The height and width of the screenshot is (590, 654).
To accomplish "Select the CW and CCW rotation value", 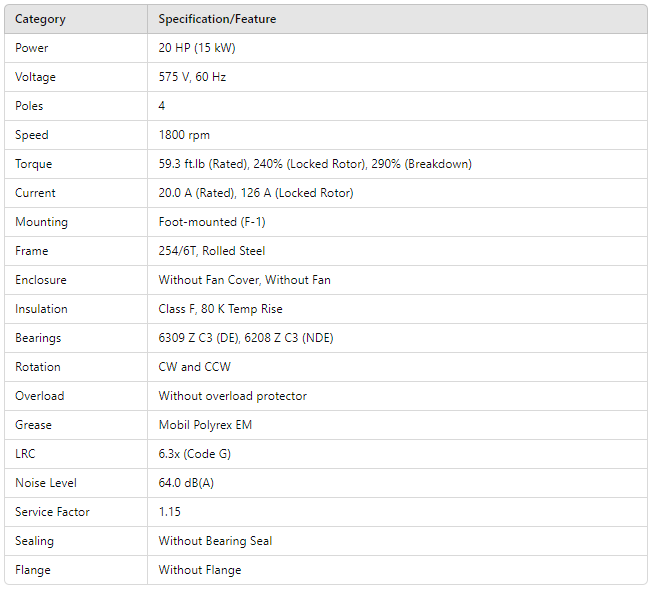I will pos(194,367).
